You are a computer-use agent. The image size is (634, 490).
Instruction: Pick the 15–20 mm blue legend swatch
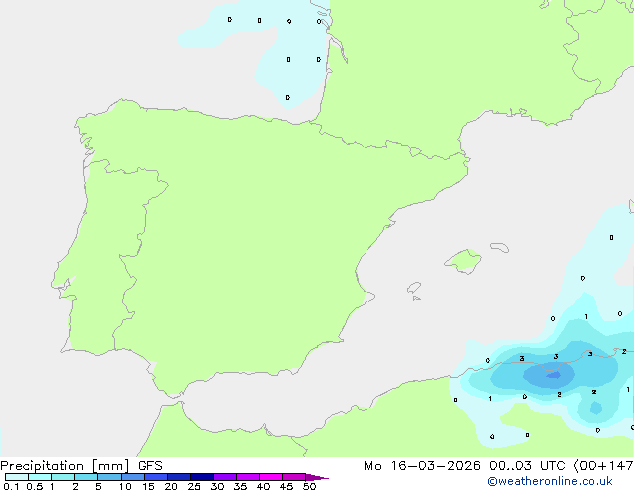coord(156,477)
